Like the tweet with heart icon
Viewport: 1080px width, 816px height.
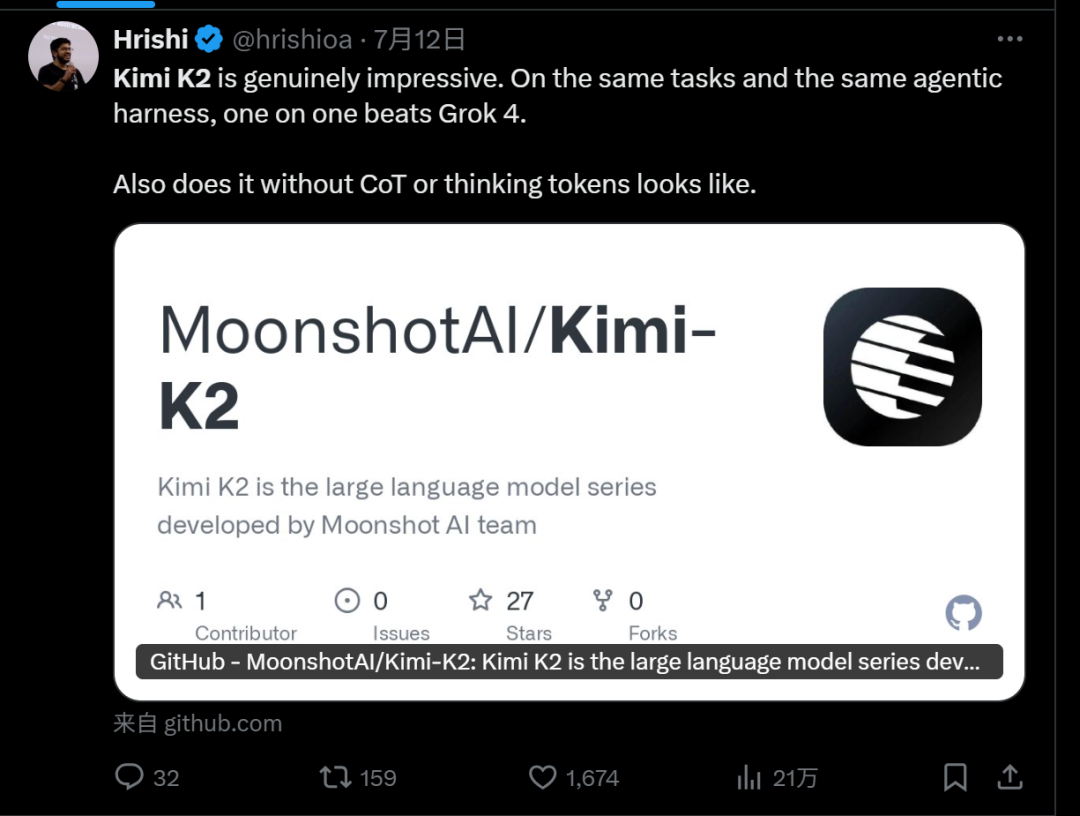(542, 777)
